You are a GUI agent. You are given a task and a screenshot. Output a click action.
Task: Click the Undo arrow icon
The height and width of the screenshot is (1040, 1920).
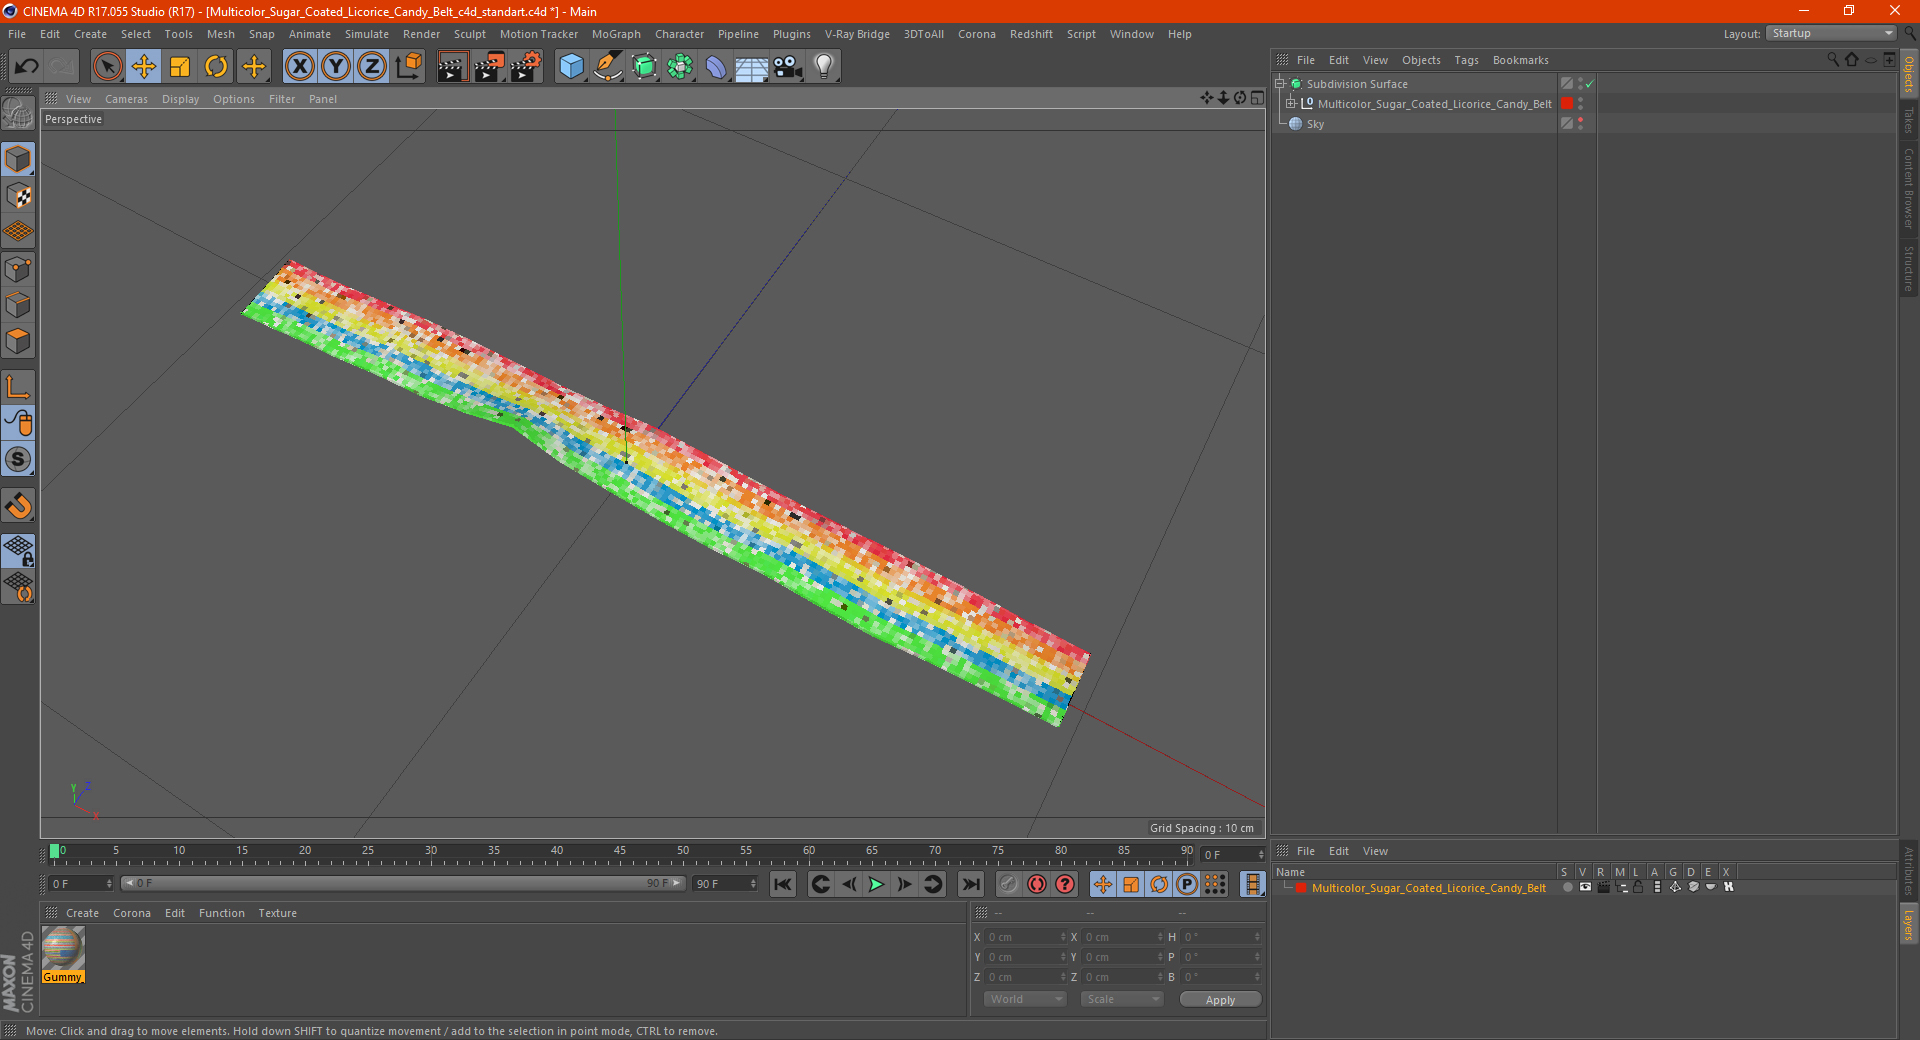coord(26,67)
